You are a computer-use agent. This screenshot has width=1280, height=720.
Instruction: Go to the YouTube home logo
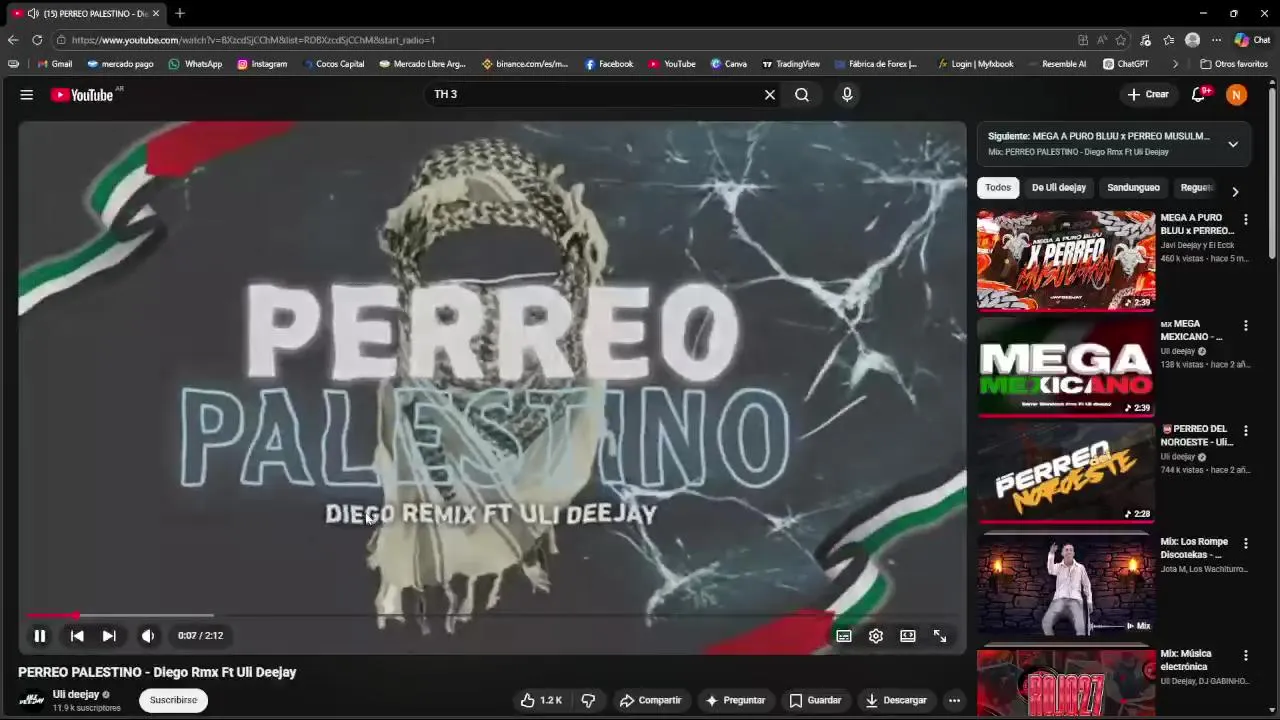click(x=81, y=94)
